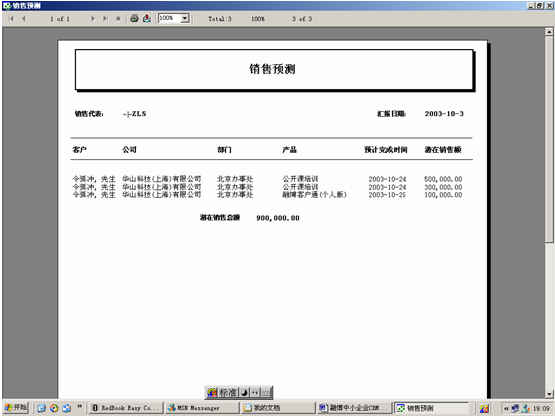Viewport: 555px width, 418px height.
Task: Click inside the zoom percentage field
Action: click(170, 18)
